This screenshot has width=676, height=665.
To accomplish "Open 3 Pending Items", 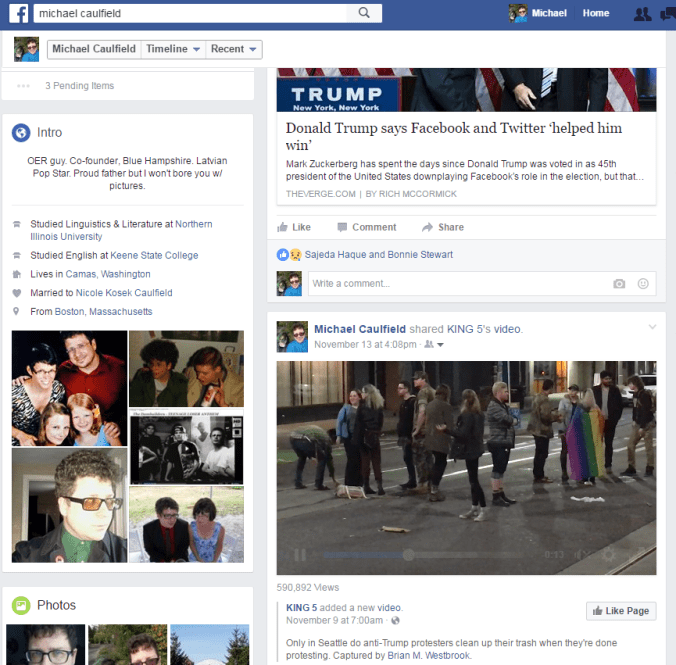I will (x=80, y=86).
